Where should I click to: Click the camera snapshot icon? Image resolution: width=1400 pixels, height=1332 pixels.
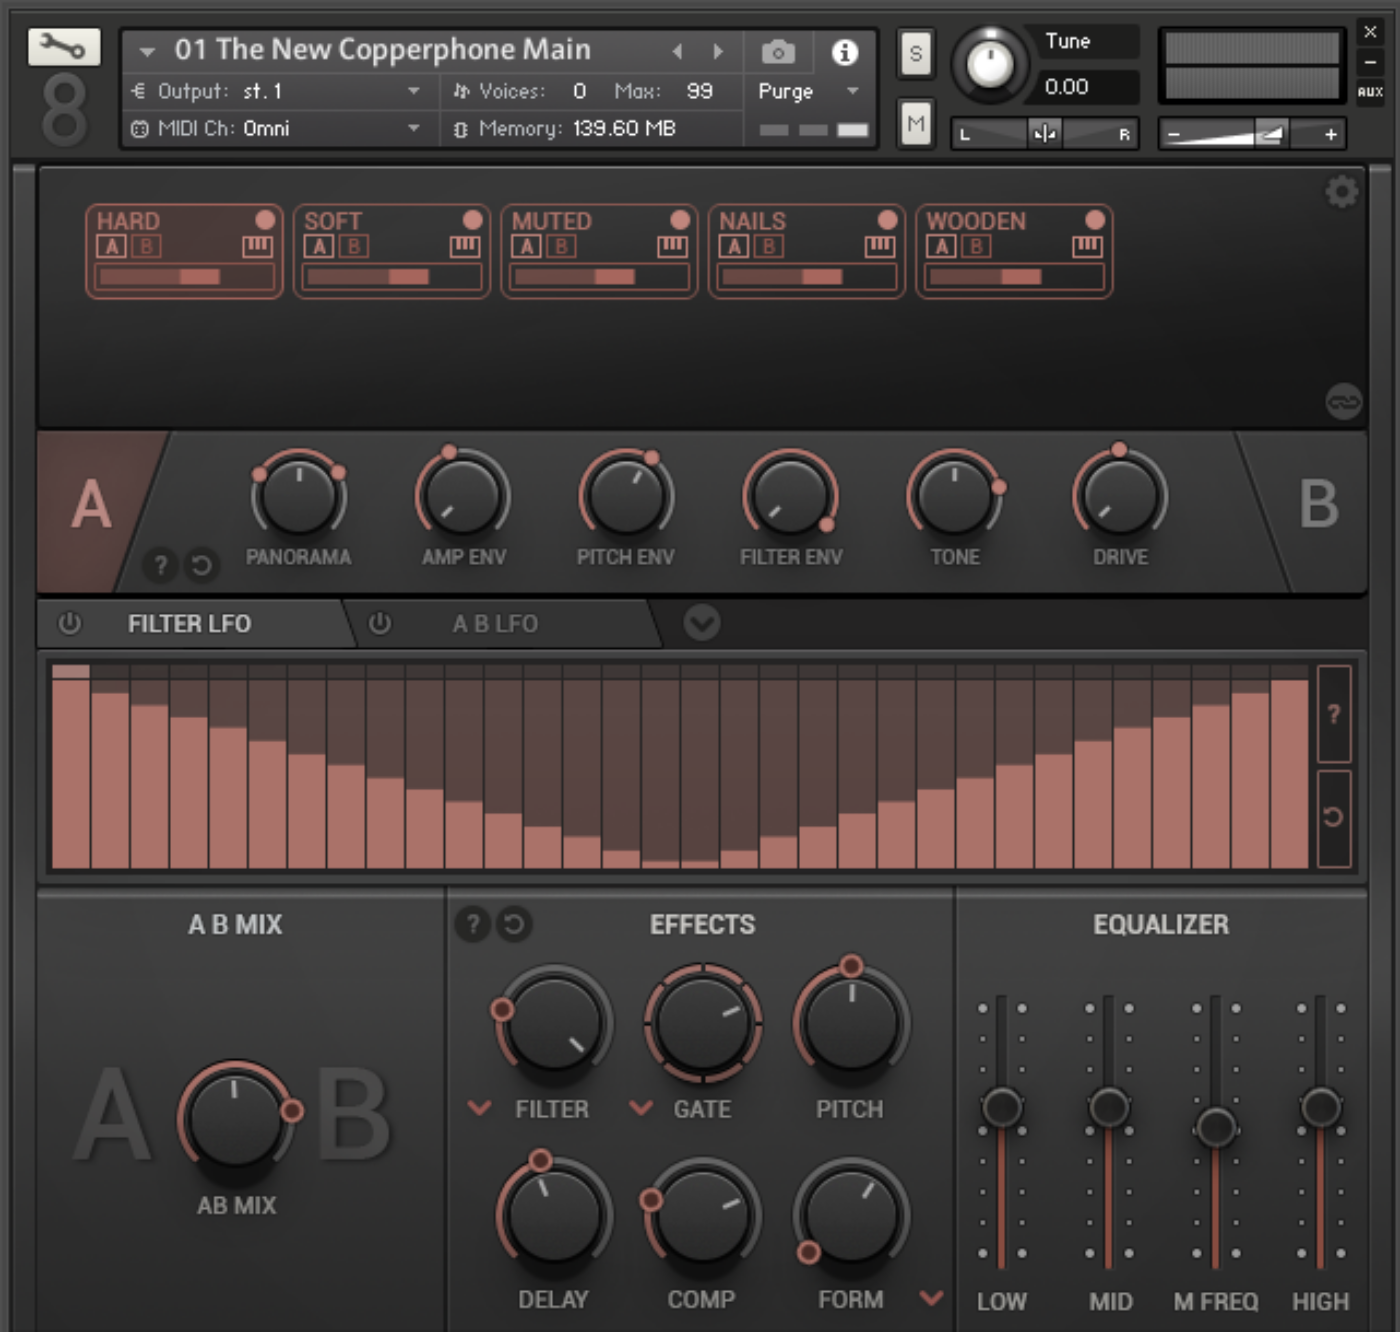tap(778, 52)
